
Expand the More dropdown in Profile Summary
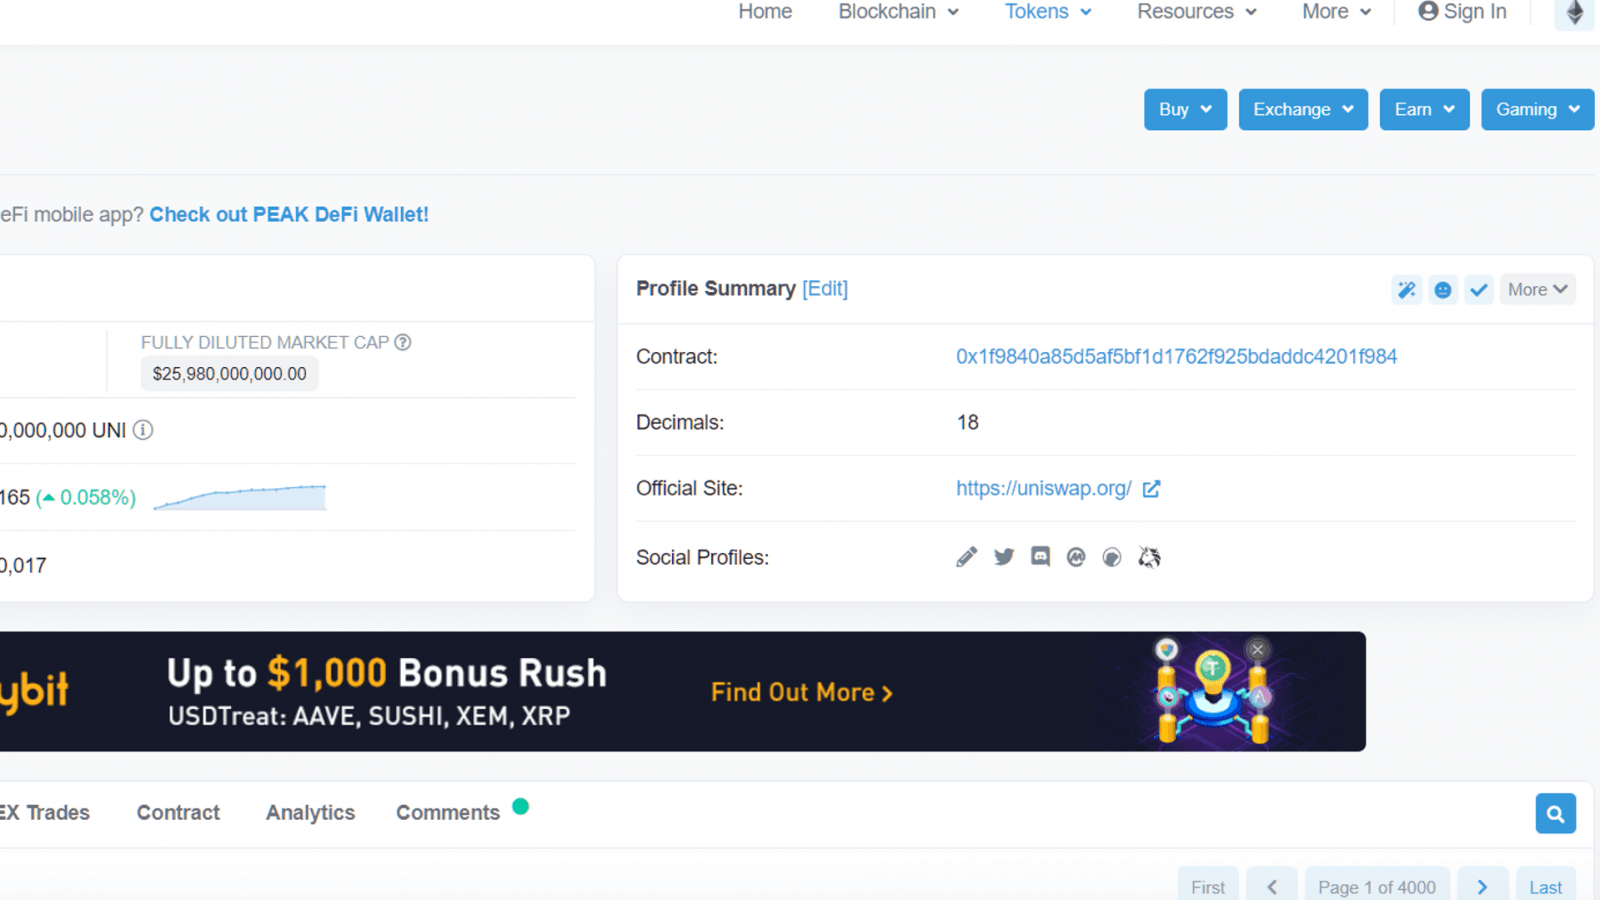(1537, 290)
